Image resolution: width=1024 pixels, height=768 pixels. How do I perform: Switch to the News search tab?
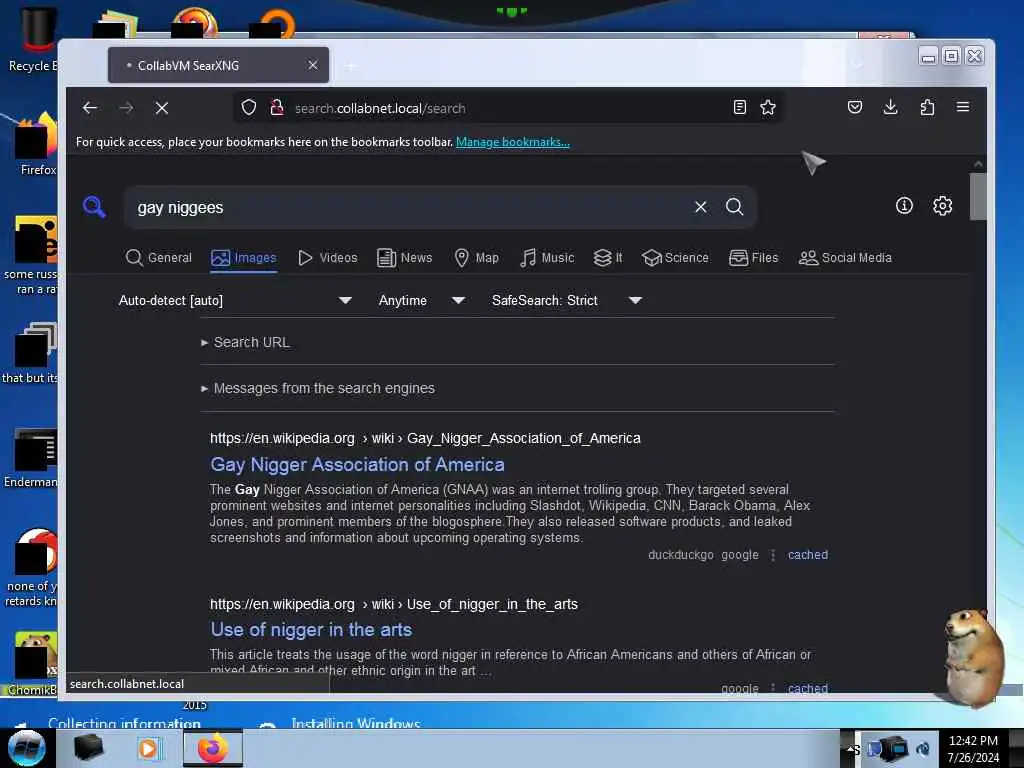(x=404, y=257)
